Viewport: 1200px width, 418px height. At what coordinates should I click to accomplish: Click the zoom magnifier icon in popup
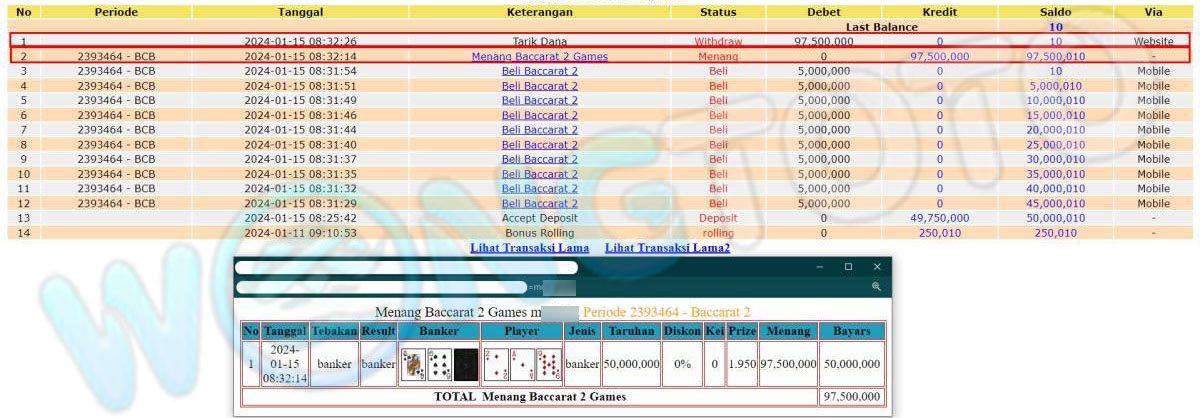[x=876, y=287]
